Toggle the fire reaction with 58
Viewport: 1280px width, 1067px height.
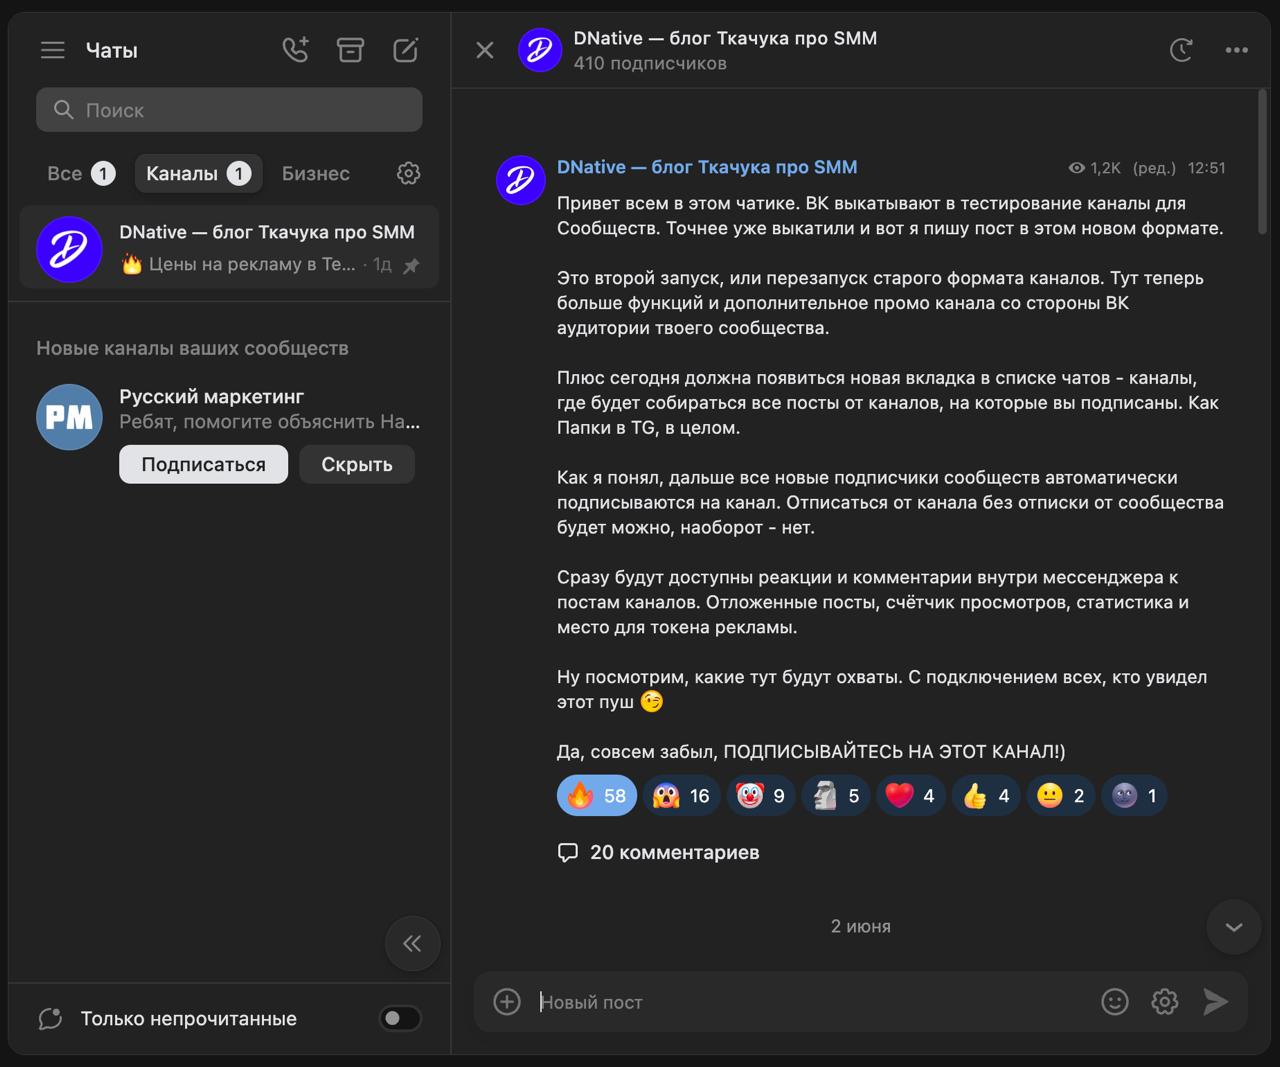click(597, 796)
